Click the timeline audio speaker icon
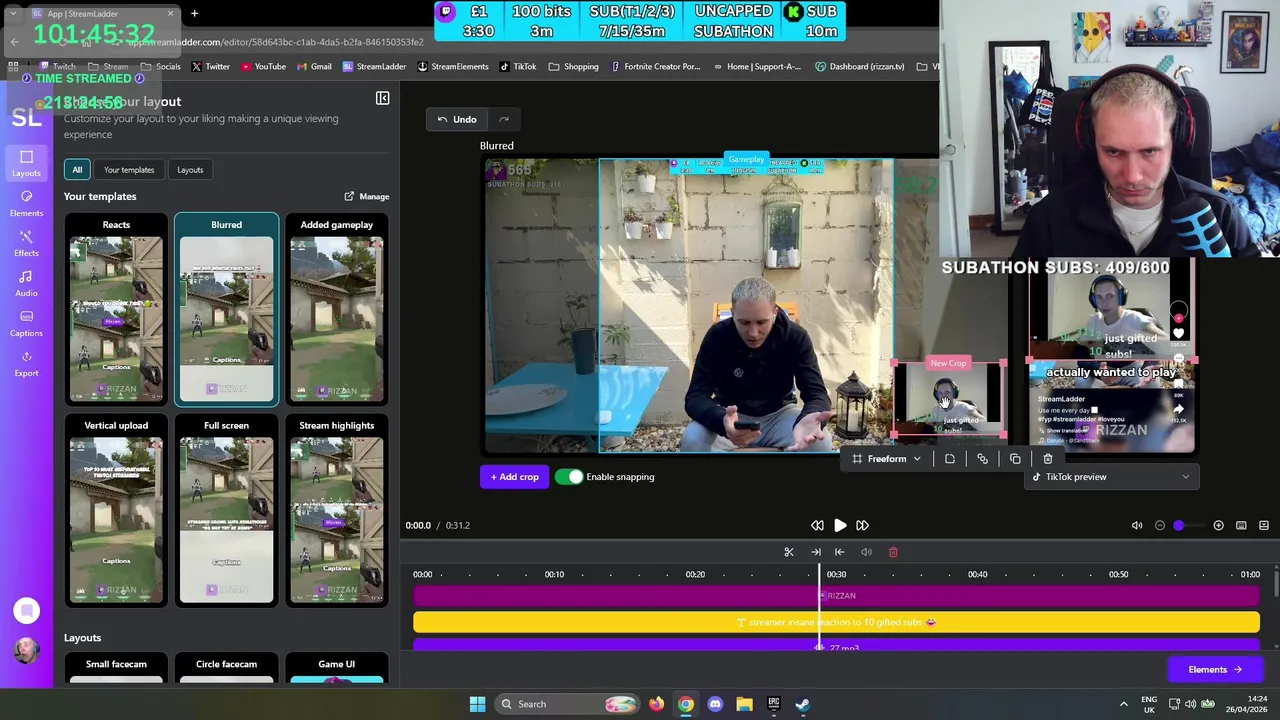1280x720 pixels. click(866, 552)
